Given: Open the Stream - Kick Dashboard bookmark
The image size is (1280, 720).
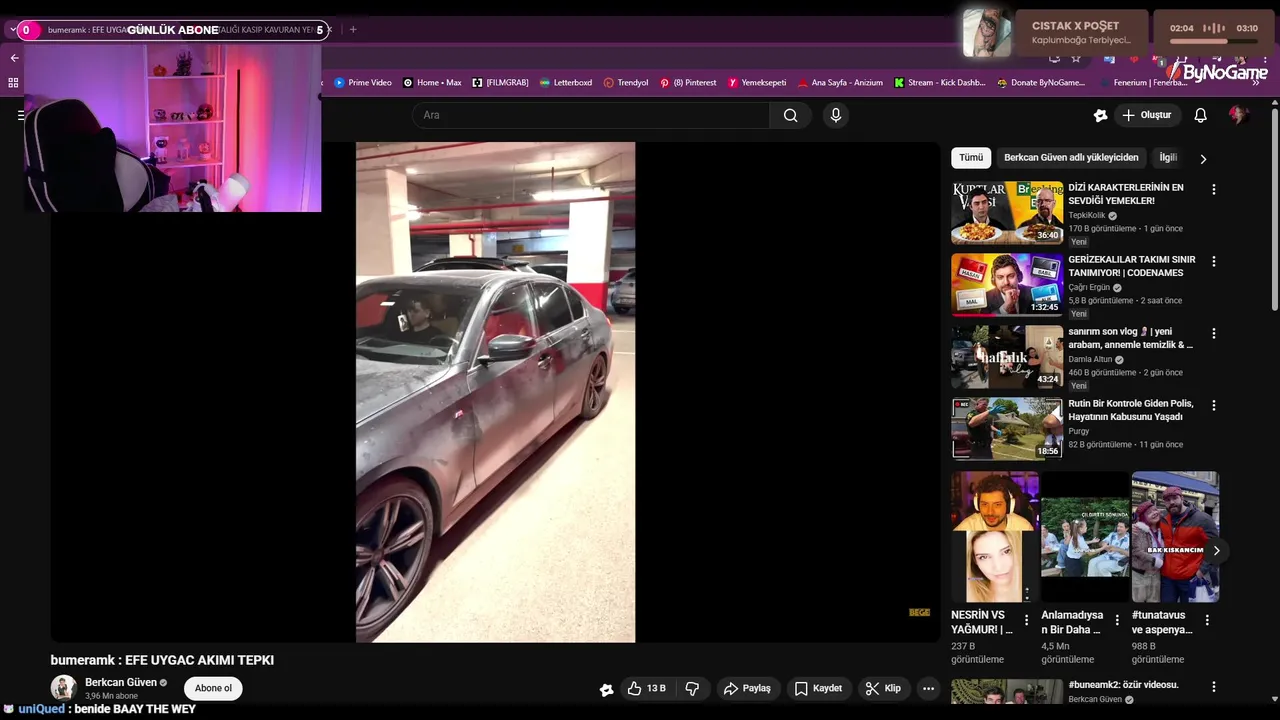Looking at the screenshot, I should pos(940,83).
